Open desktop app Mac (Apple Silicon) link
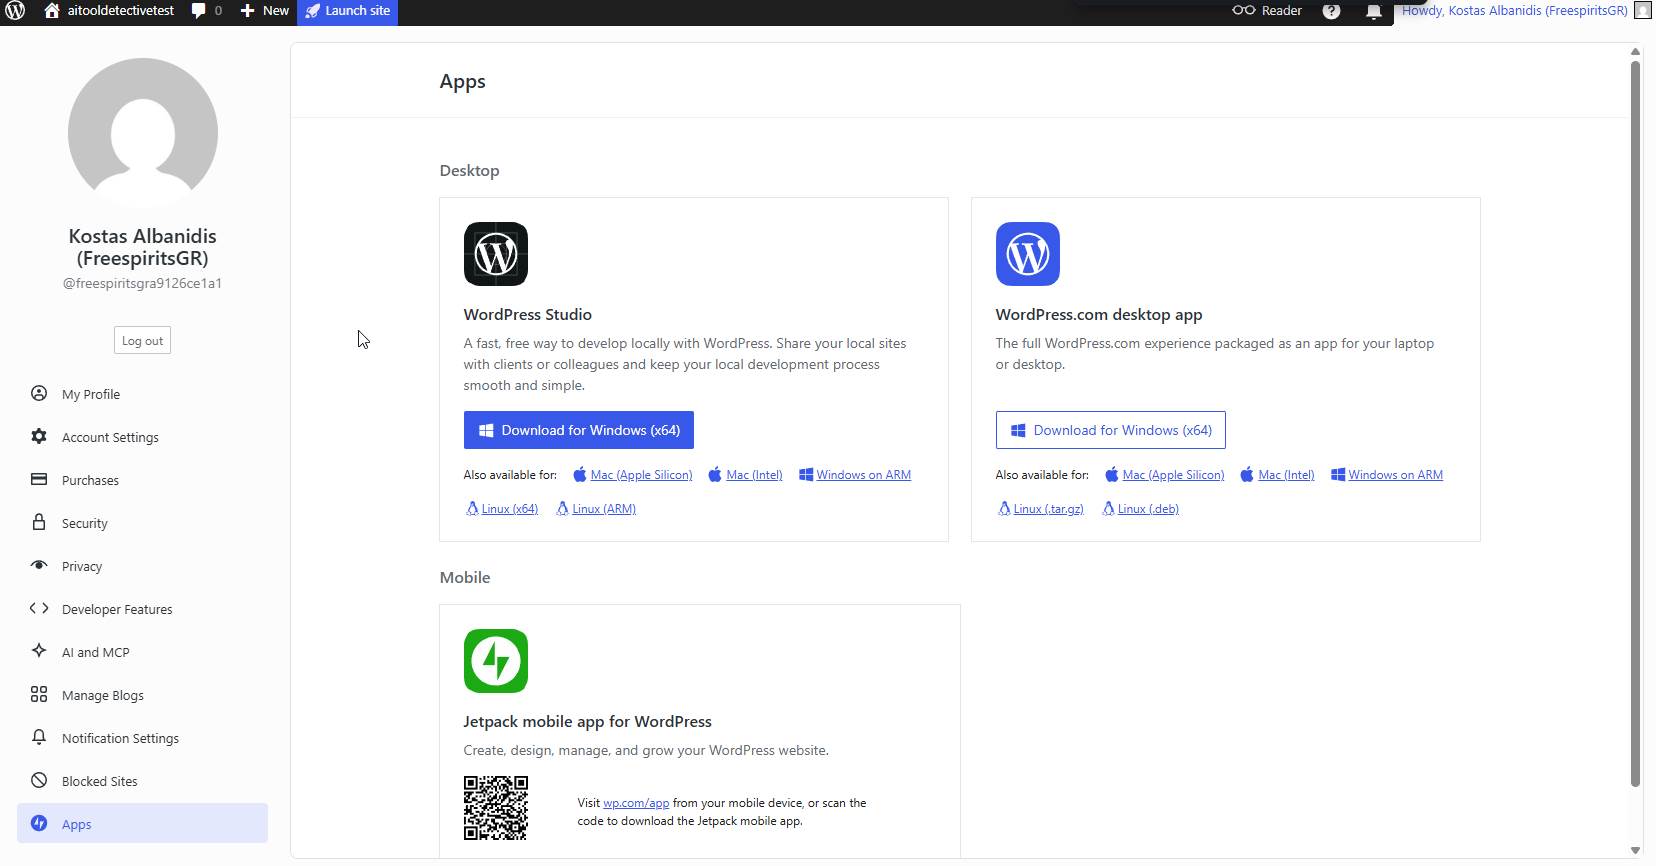Image resolution: width=1656 pixels, height=866 pixels. coord(1173,475)
